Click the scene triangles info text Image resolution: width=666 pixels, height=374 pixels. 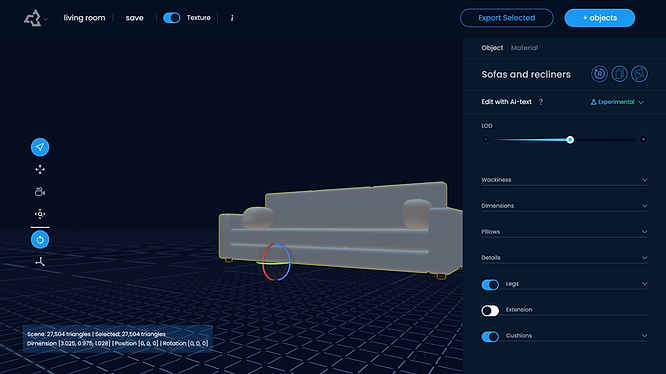click(x=96, y=334)
